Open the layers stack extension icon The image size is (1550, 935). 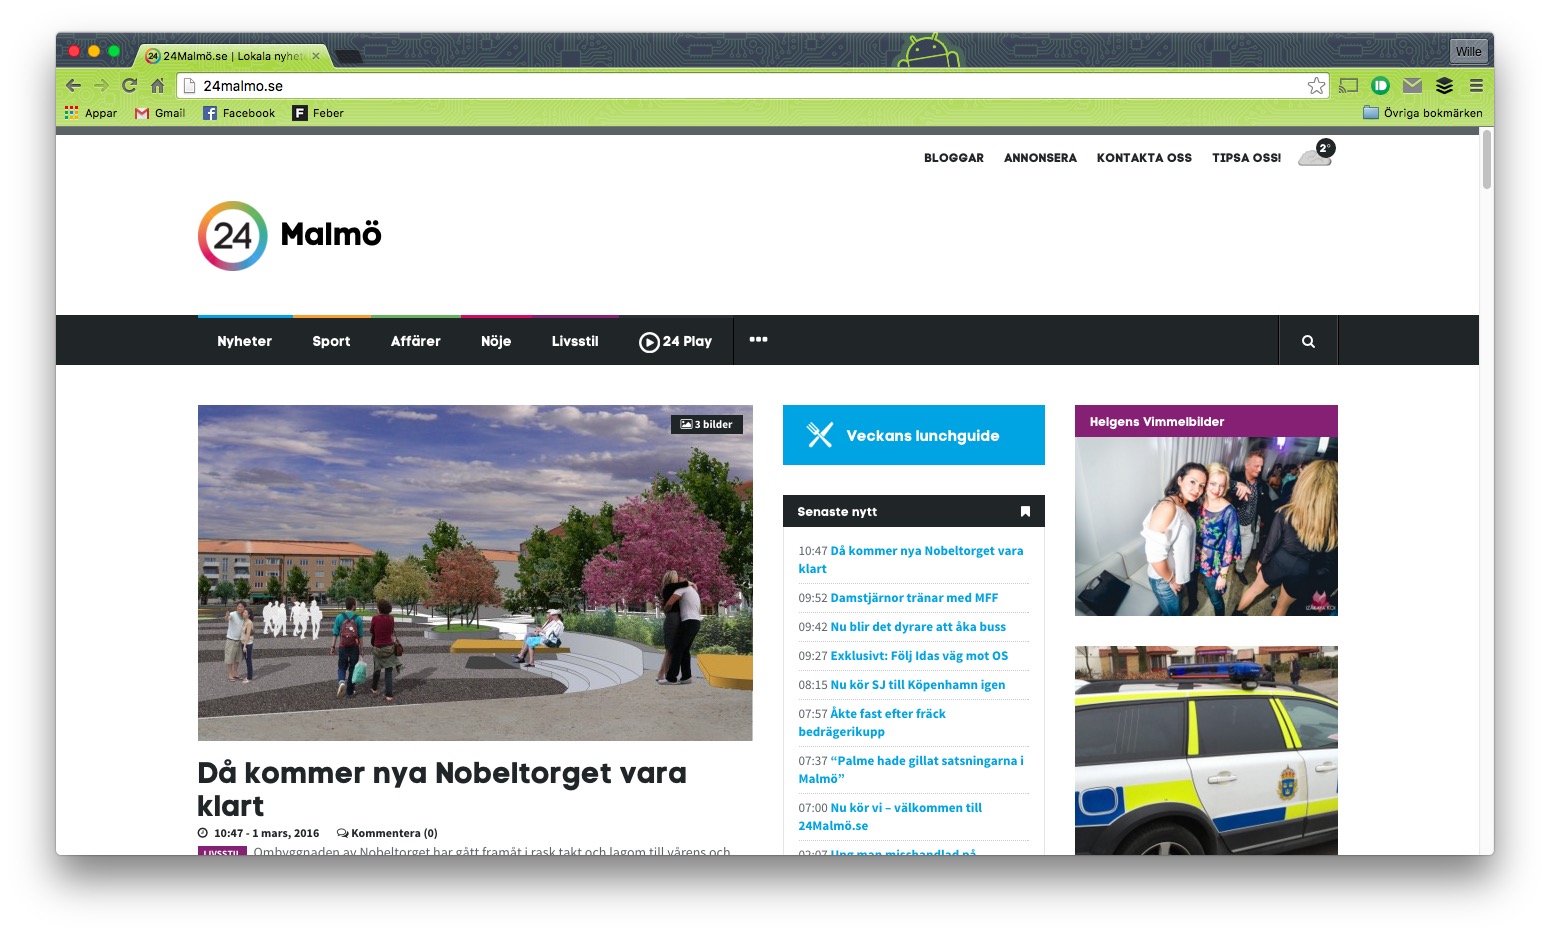(x=1444, y=86)
